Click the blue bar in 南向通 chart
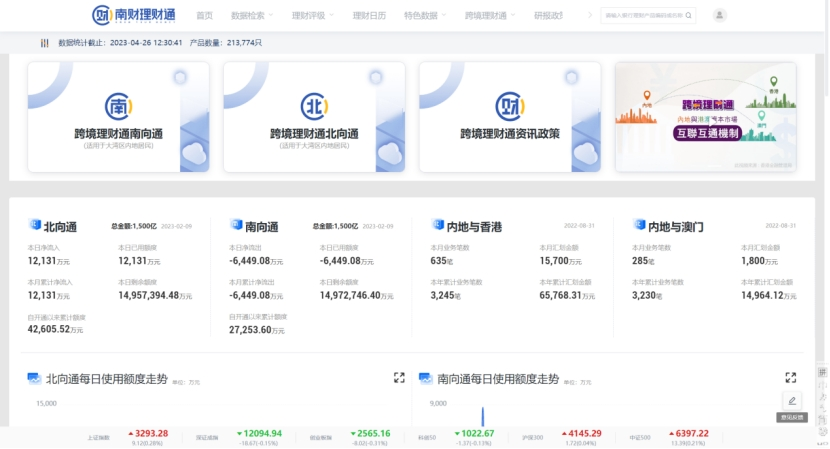The image size is (830, 449). tap(483, 416)
